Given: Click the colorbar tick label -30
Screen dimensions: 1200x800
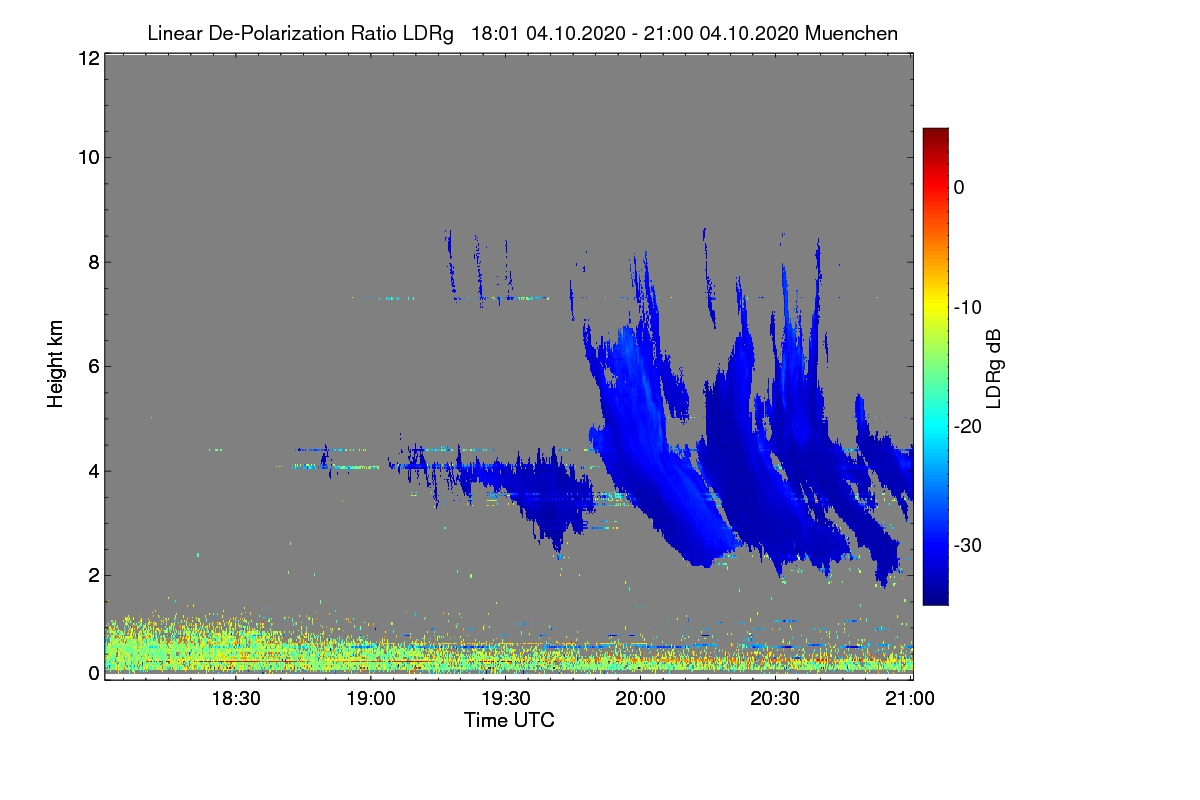Looking at the screenshot, I should [x=967, y=545].
